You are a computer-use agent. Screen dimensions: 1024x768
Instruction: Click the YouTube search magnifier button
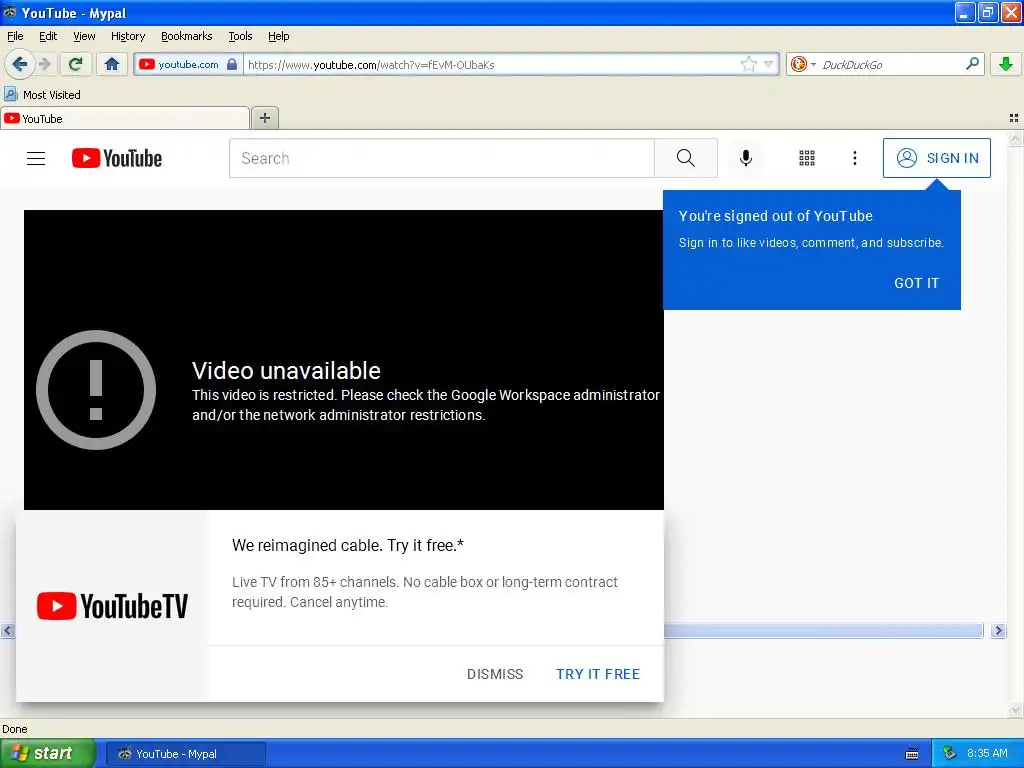pyautogui.click(x=686, y=158)
